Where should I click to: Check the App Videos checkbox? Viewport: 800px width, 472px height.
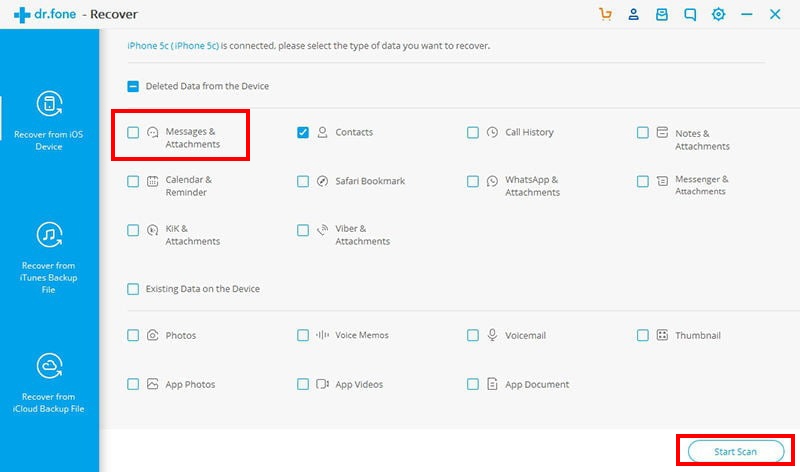click(303, 384)
